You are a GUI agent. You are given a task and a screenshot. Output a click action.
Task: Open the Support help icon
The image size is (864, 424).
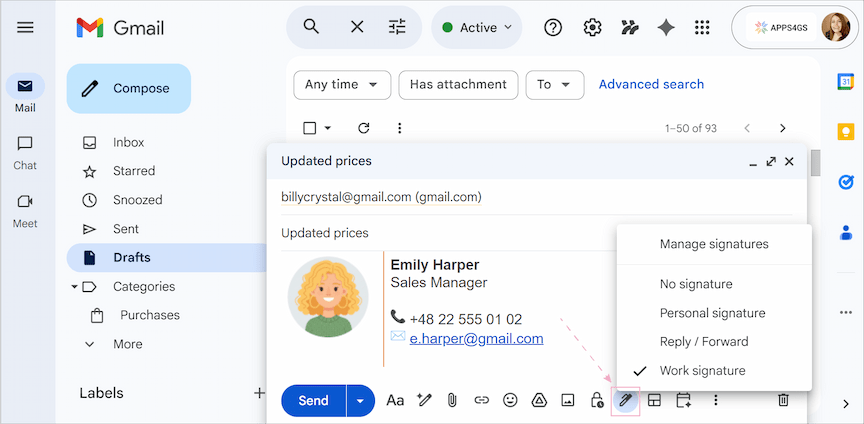pyautogui.click(x=553, y=28)
